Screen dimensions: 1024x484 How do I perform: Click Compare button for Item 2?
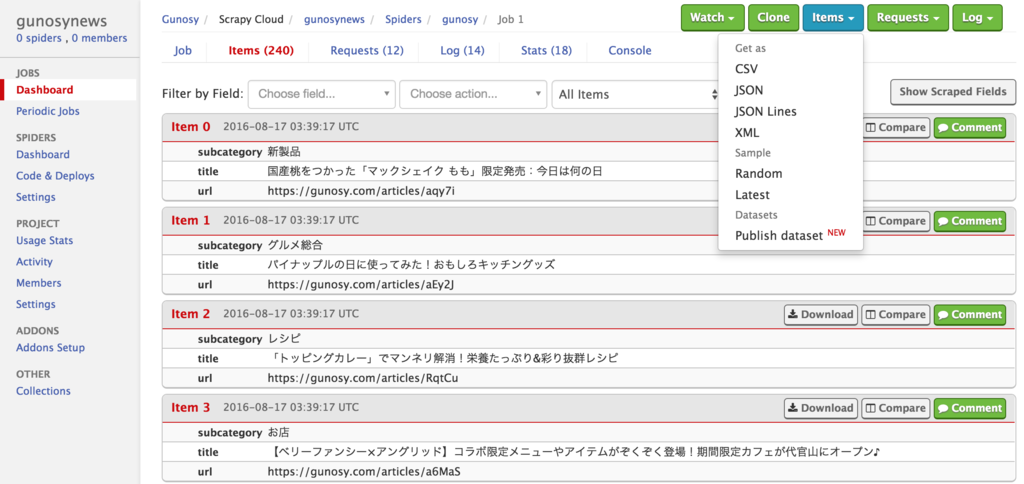click(895, 314)
